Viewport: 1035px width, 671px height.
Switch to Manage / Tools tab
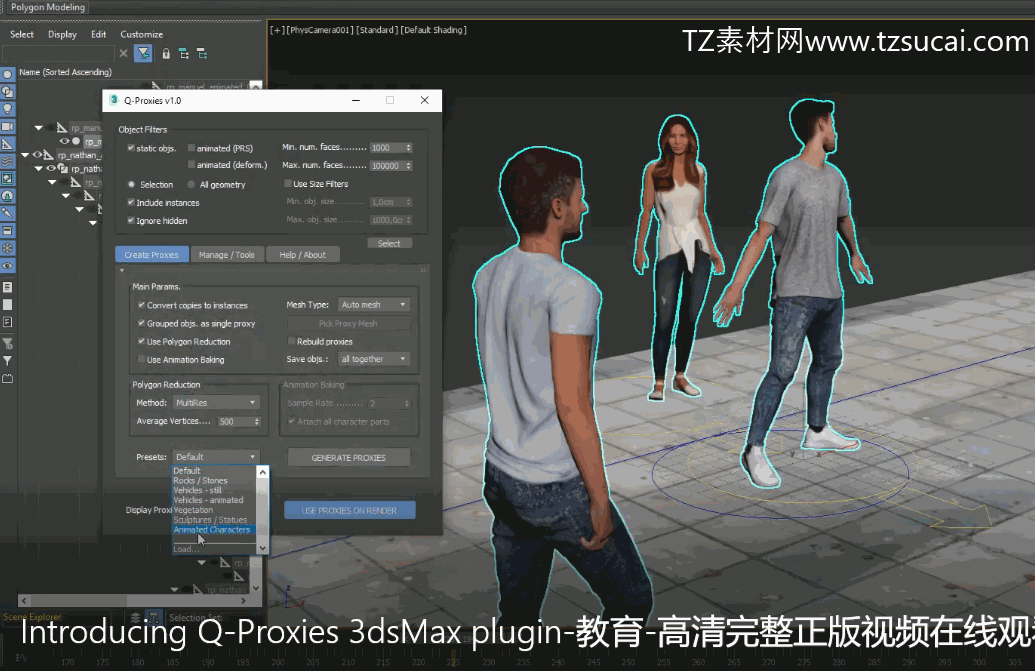click(226, 255)
